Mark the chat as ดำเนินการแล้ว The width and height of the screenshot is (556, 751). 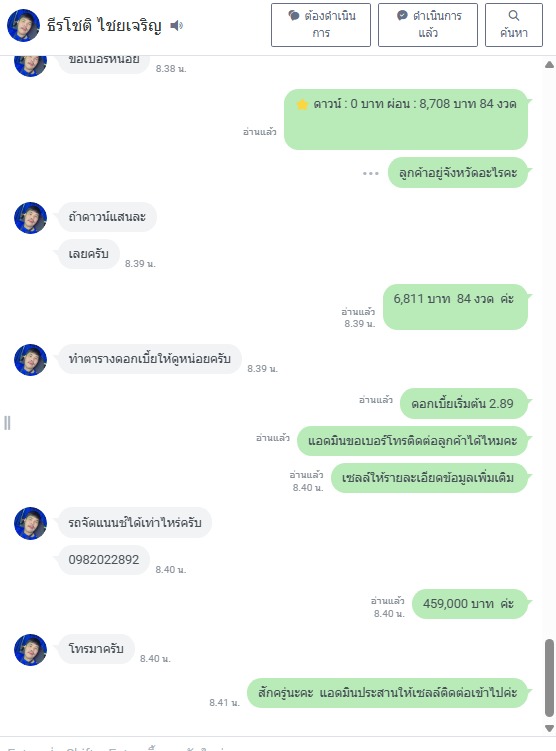pyautogui.click(x=428, y=25)
